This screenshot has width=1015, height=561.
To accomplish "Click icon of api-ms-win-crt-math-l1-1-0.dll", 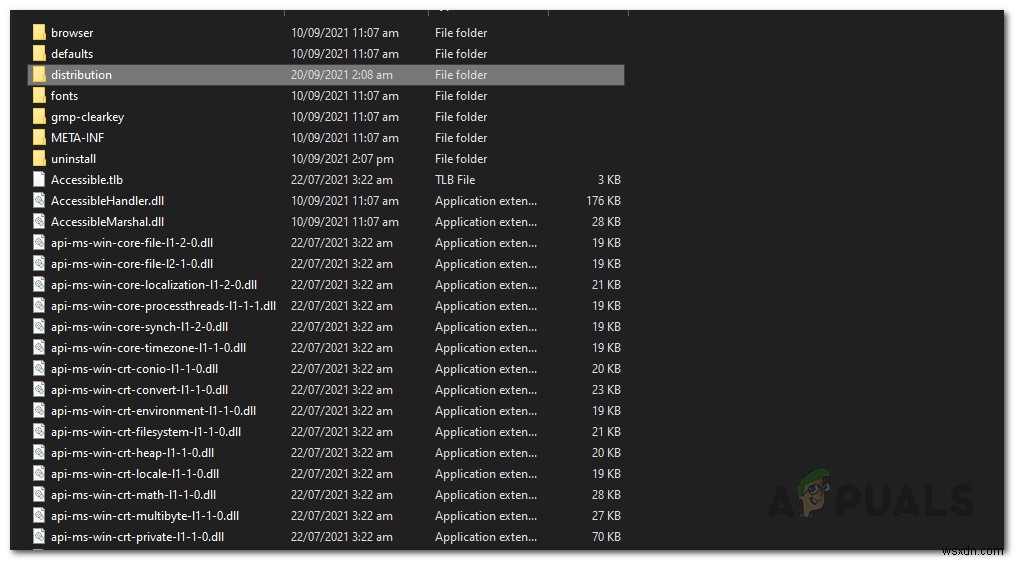I will point(39,495).
